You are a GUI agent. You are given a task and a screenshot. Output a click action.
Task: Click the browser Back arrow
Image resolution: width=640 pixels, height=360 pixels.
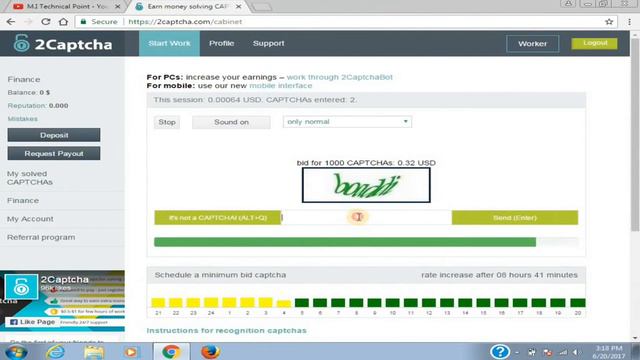click(11, 22)
